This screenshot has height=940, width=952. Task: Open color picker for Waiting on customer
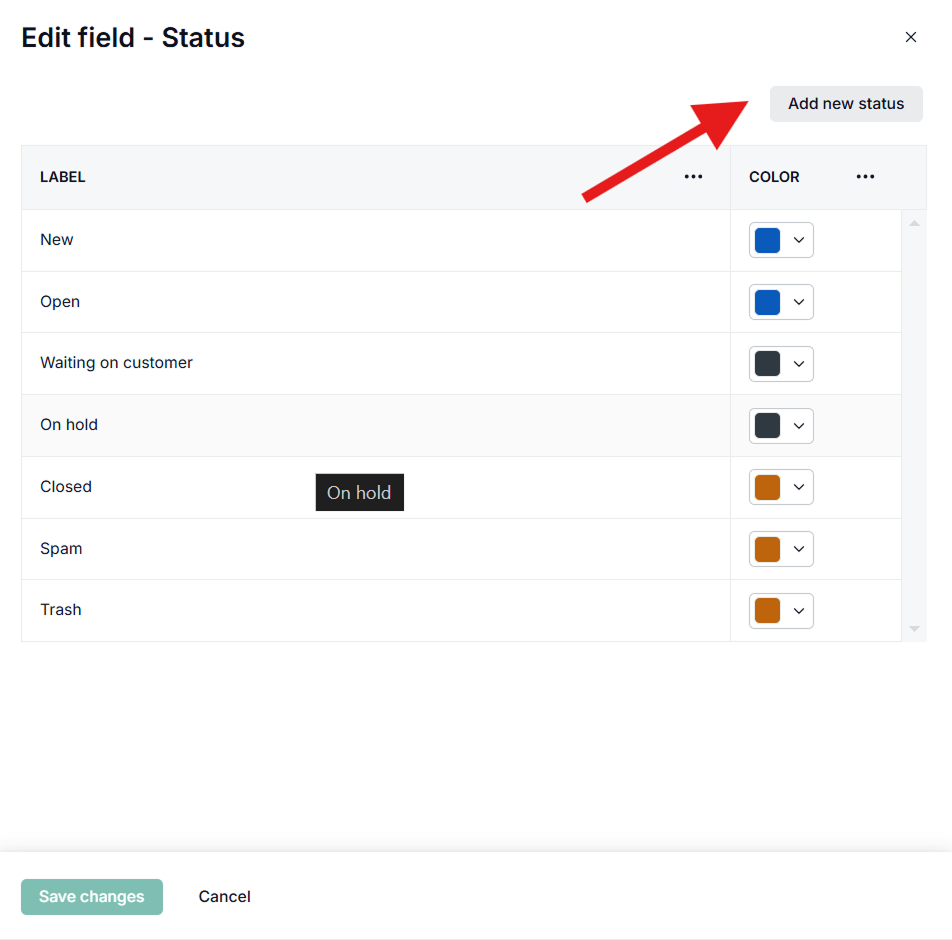tap(781, 364)
